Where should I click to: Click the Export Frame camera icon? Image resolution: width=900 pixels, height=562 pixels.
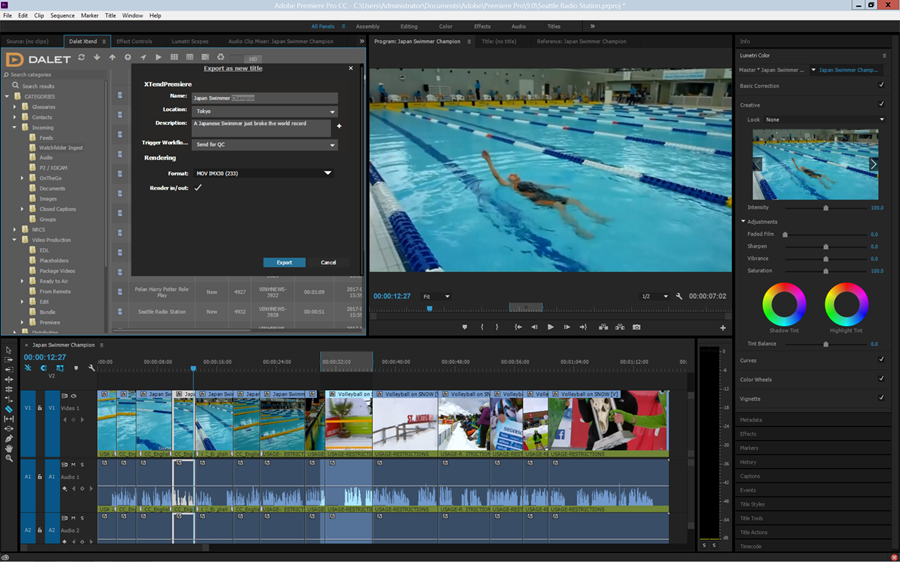(636, 327)
